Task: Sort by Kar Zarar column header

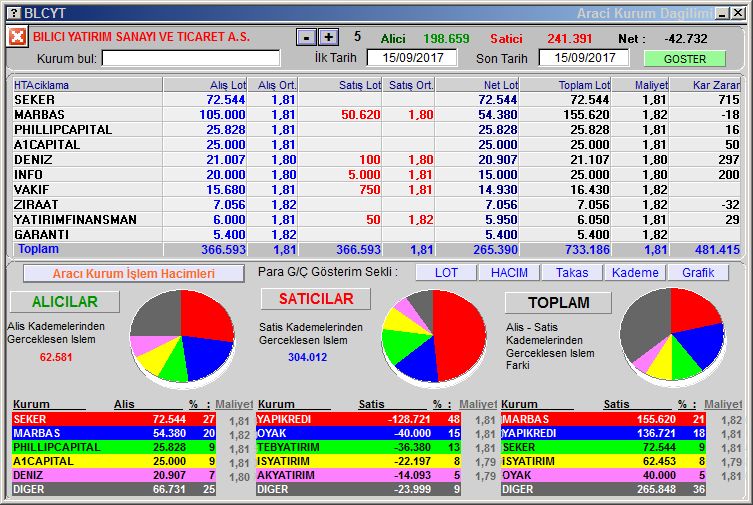Action: [705, 85]
